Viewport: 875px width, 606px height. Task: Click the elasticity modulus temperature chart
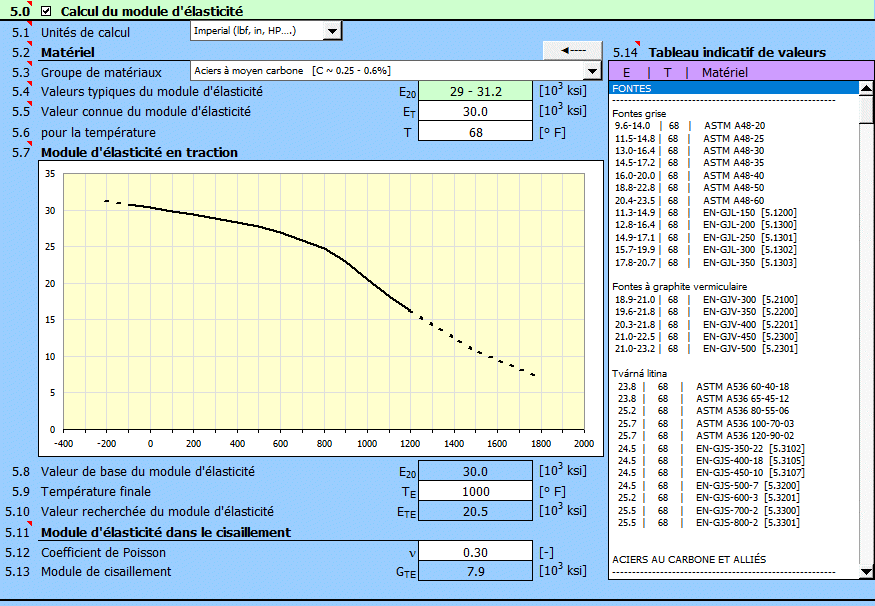(321, 309)
